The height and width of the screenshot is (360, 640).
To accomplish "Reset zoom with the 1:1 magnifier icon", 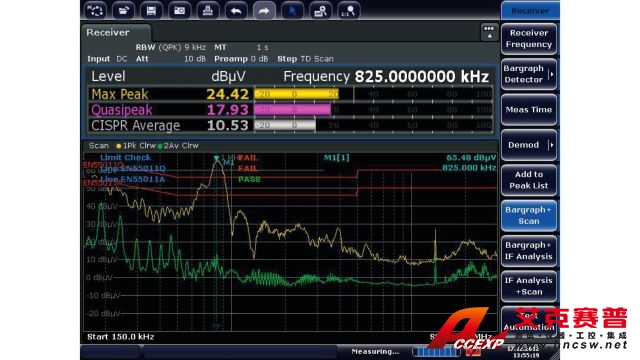I will pos(349,11).
